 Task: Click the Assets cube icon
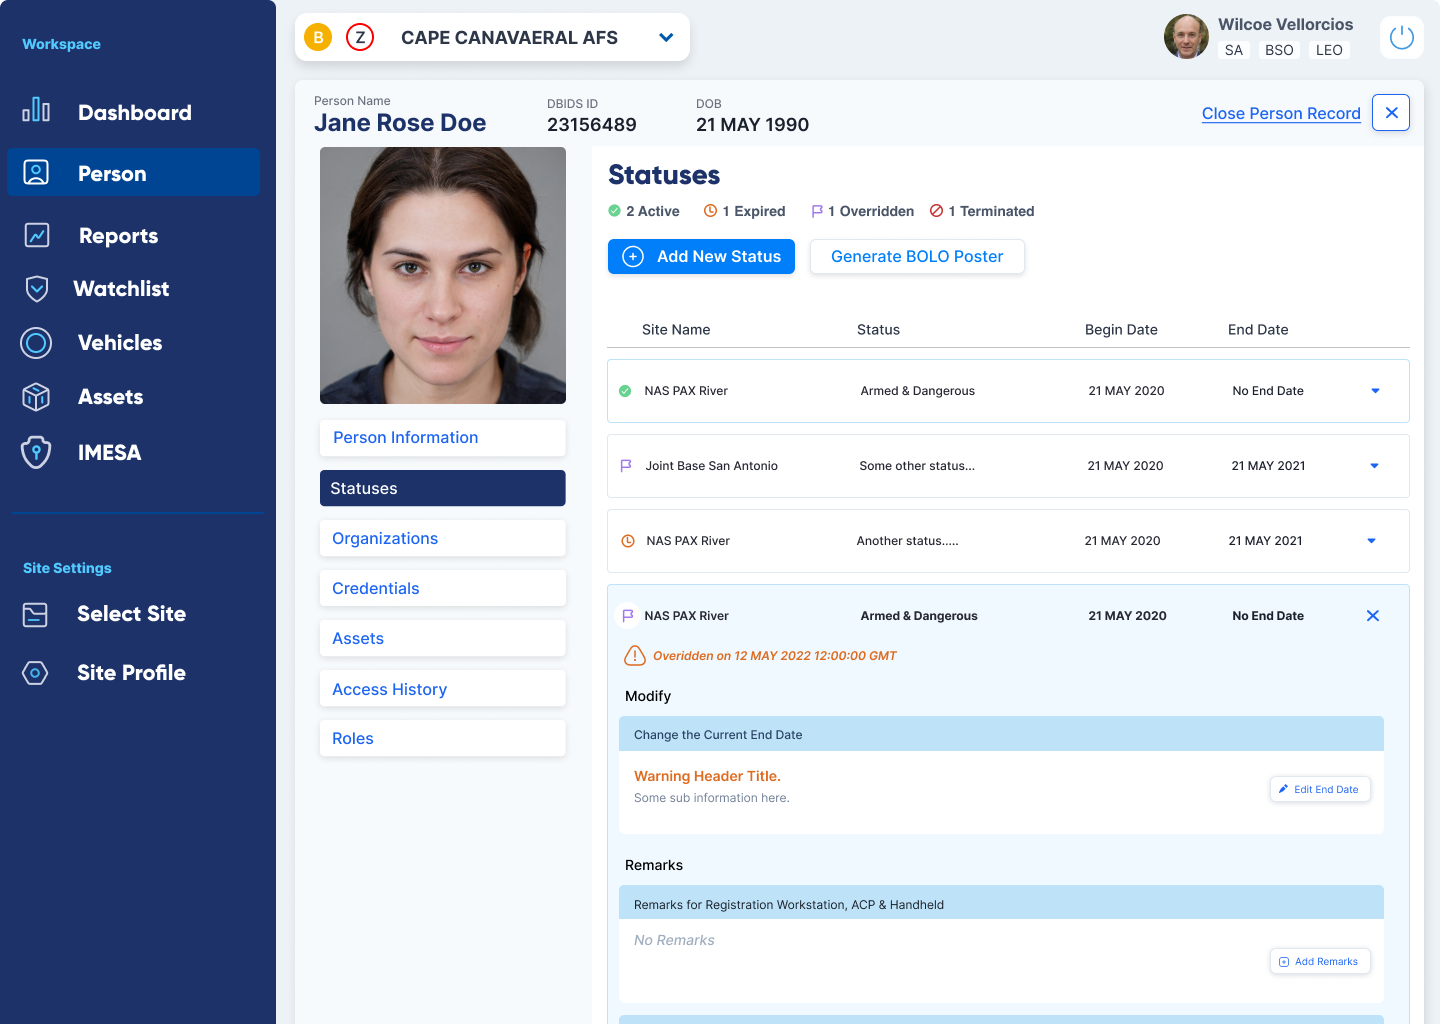click(36, 397)
